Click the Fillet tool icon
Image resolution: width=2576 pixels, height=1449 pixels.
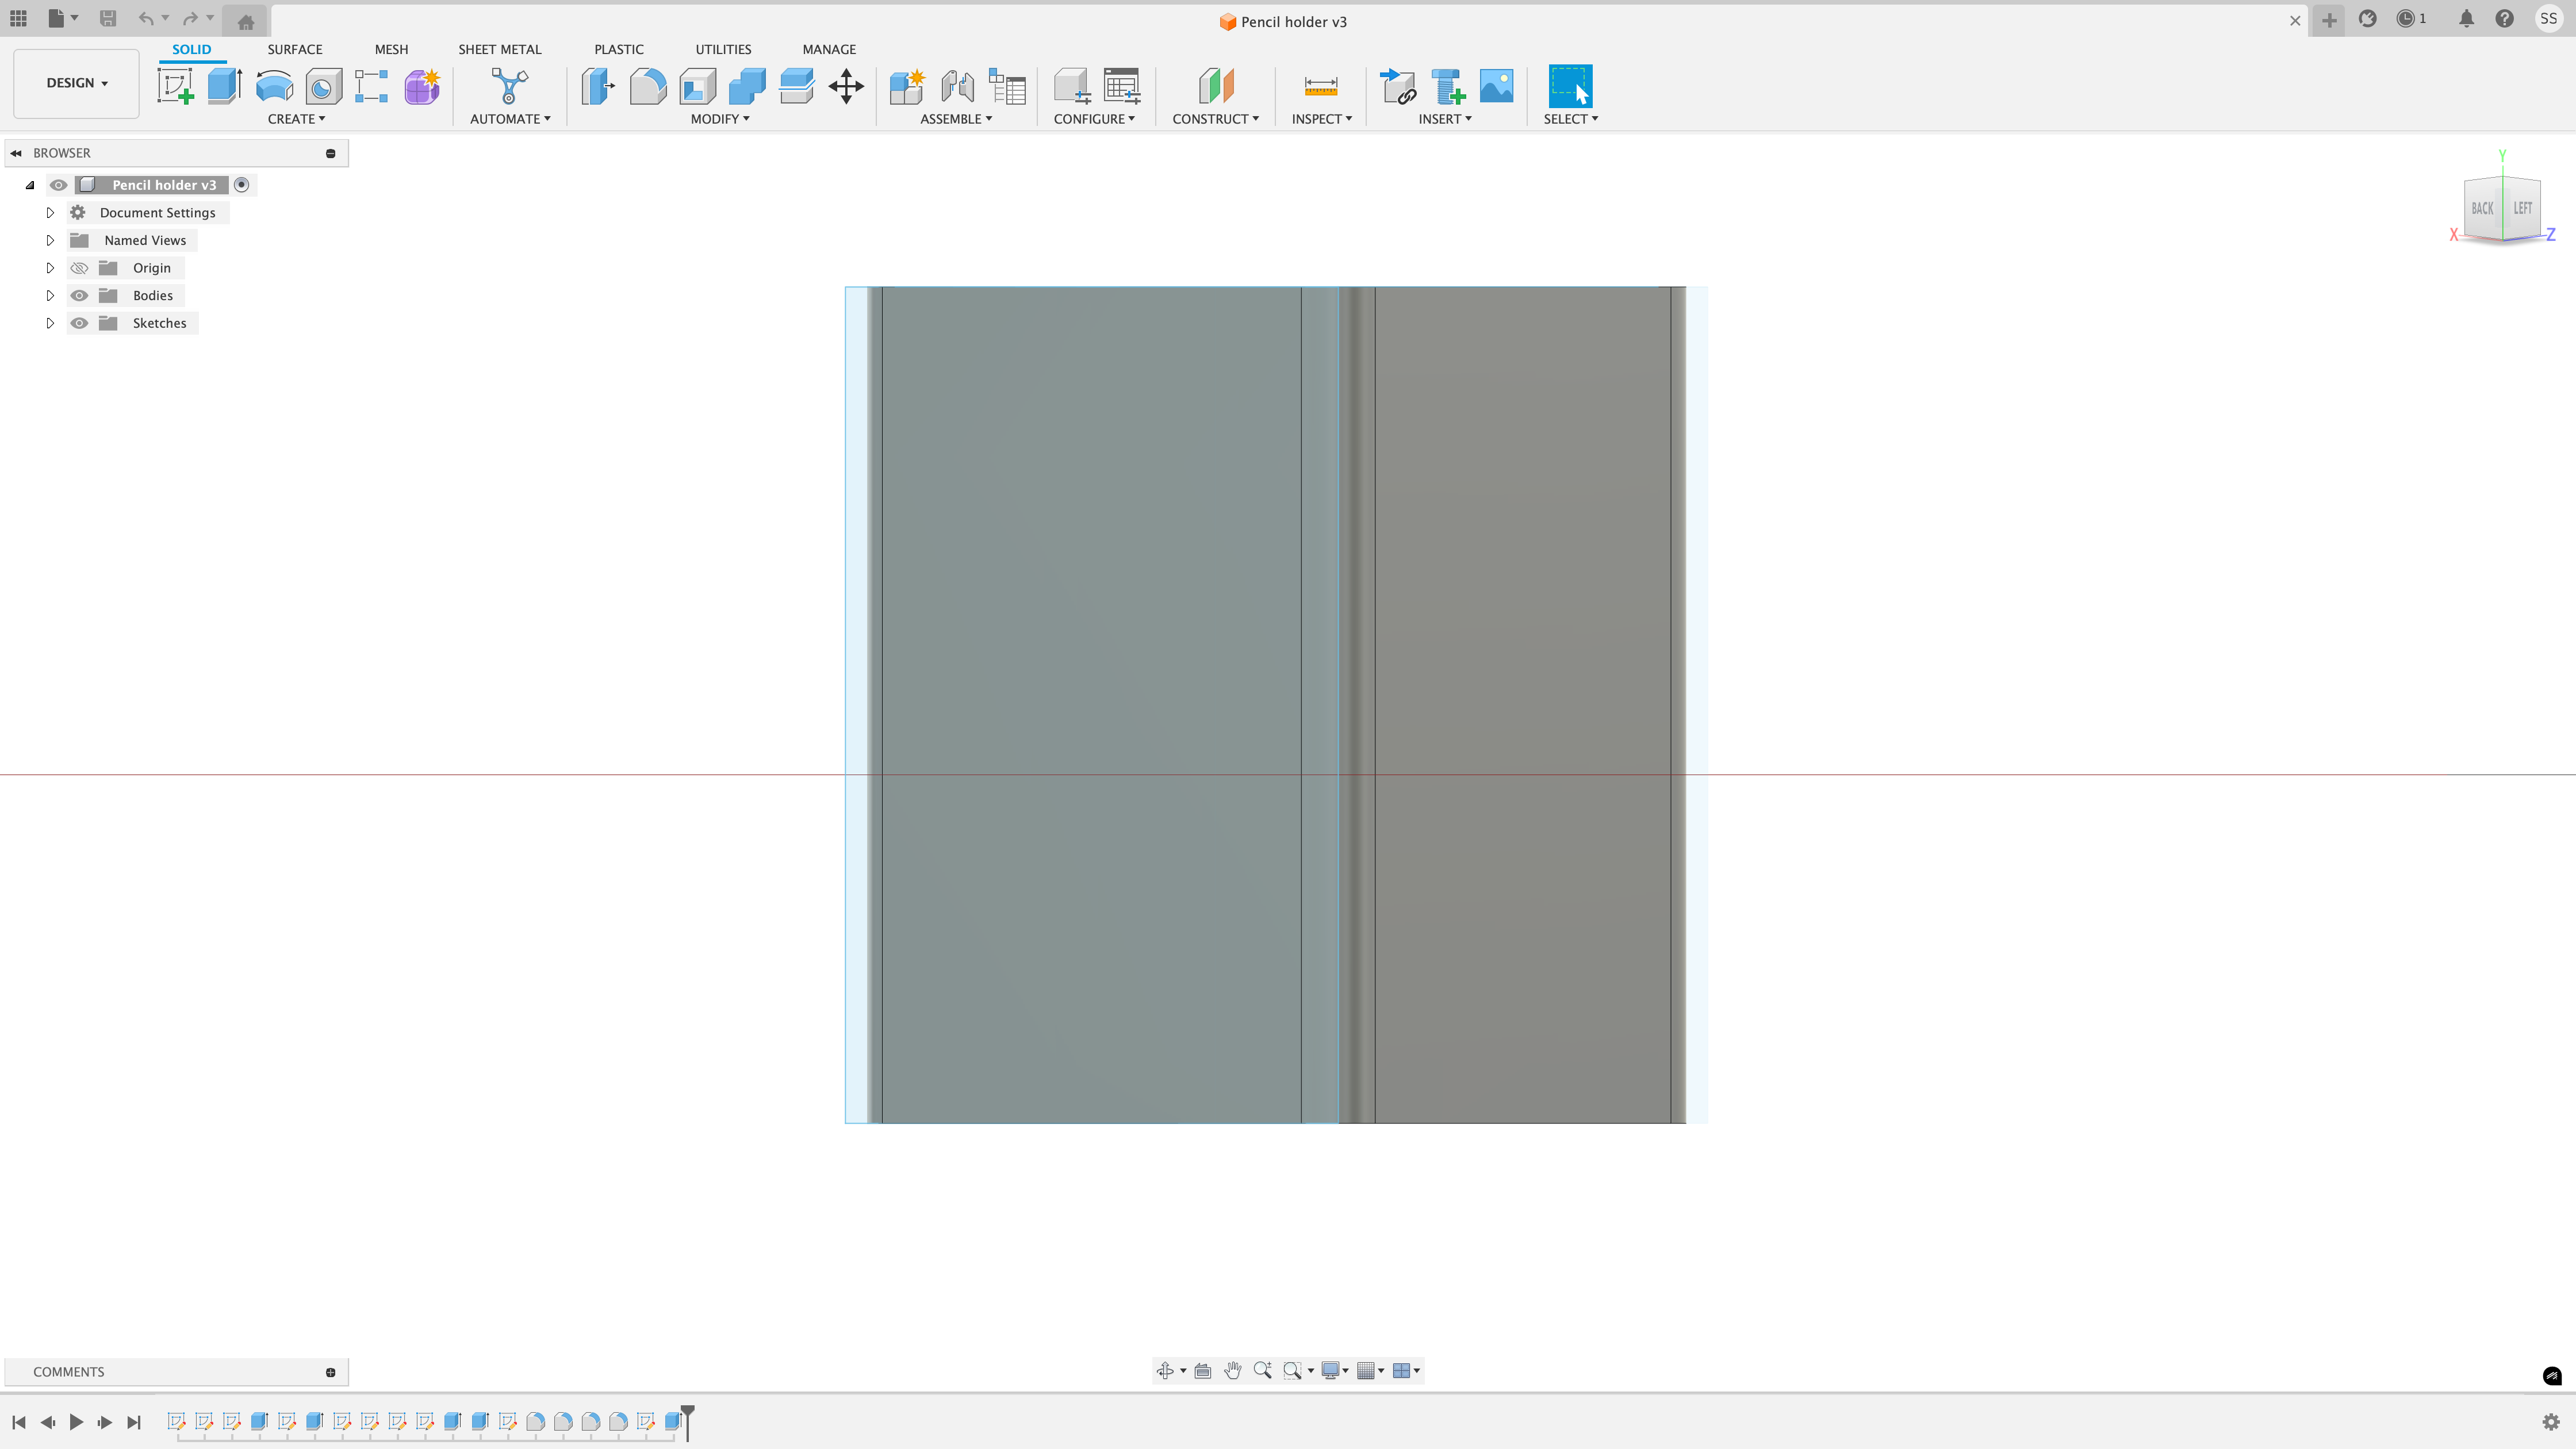click(x=648, y=86)
